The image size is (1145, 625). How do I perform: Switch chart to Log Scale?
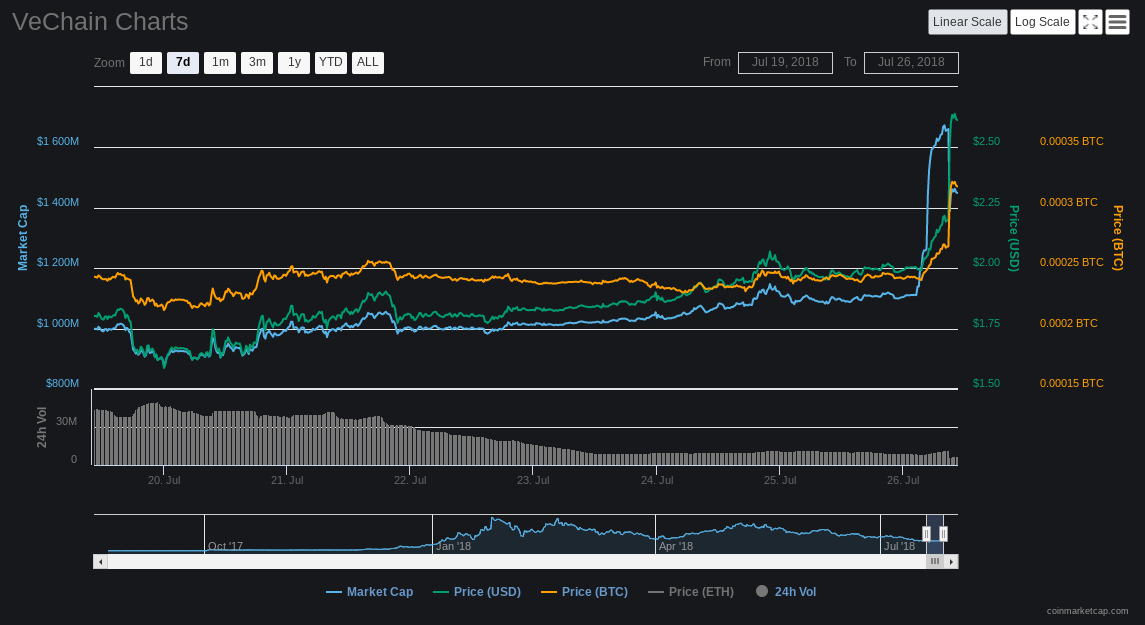pyautogui.click(x=1043, y=22)
